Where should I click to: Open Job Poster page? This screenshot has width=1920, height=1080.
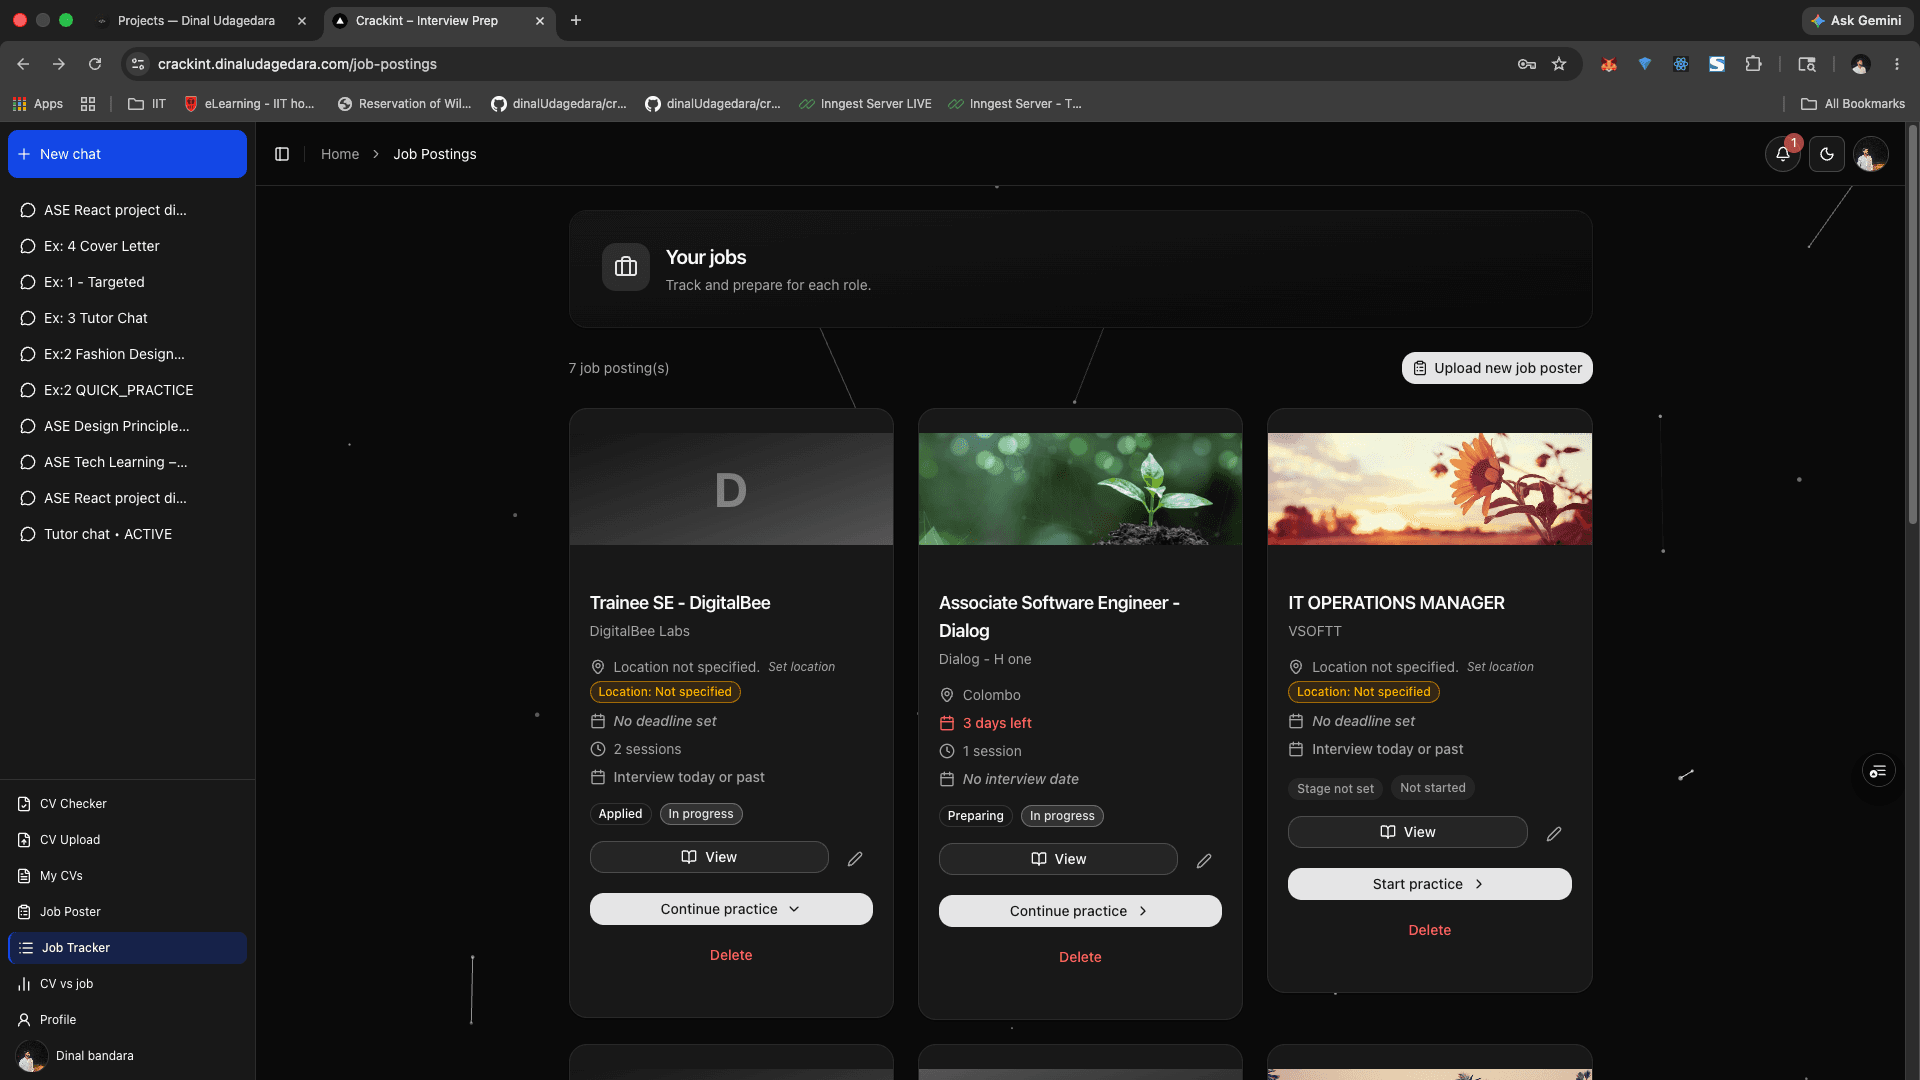(x=127, y=912)
